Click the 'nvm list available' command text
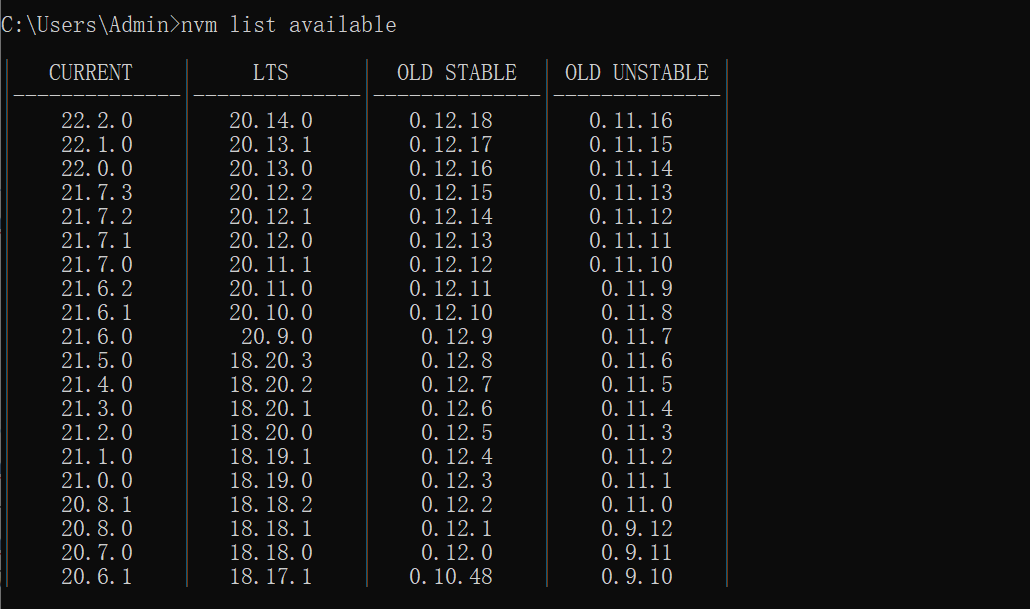Screen dimensions: 1030x609 288,25
